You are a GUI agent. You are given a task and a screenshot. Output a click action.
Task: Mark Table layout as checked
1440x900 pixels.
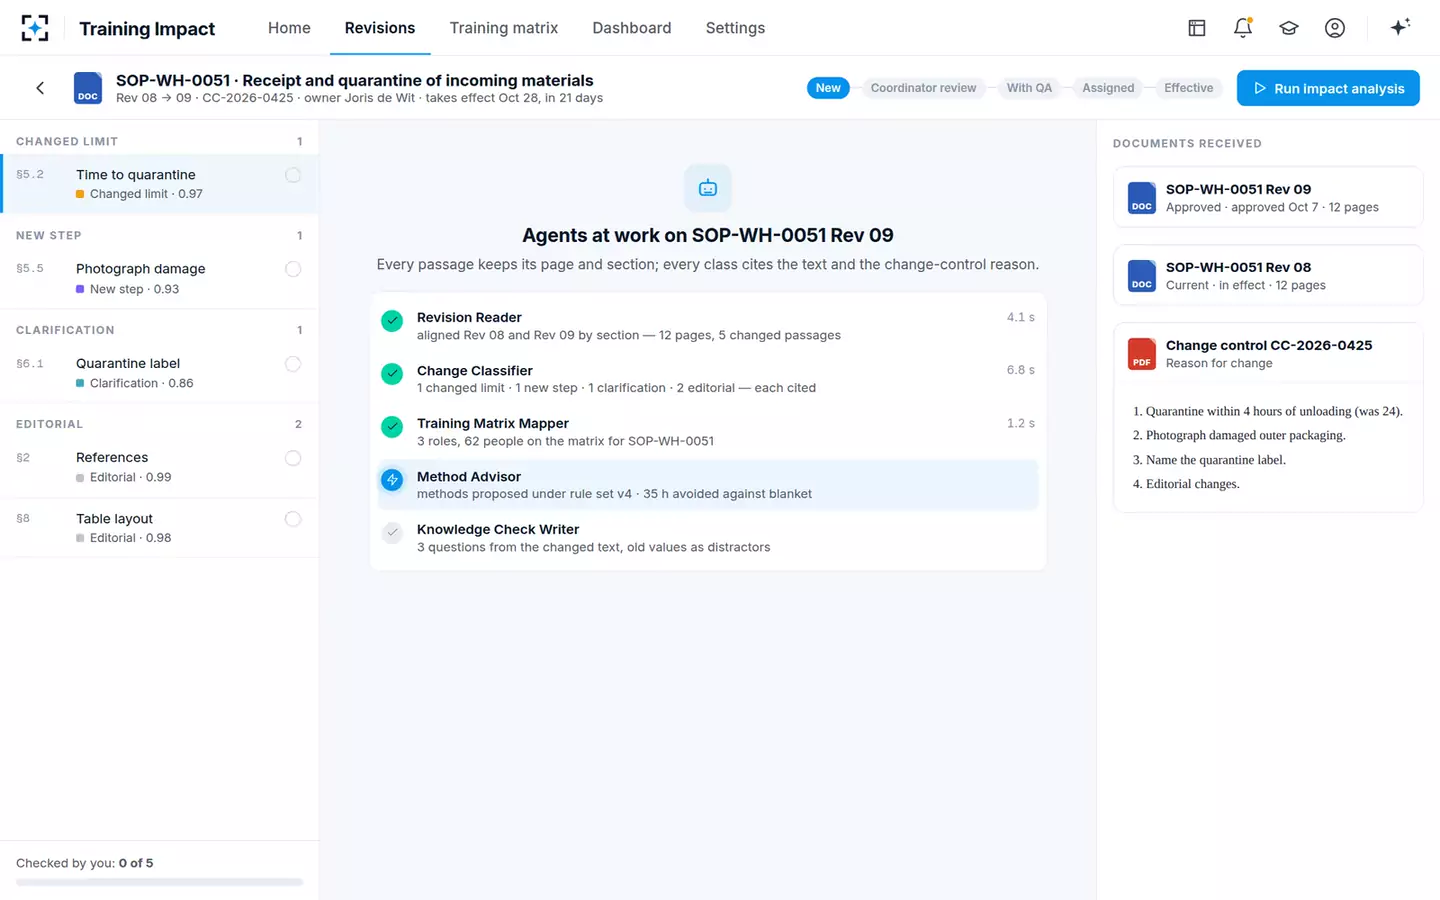[293, 519]
